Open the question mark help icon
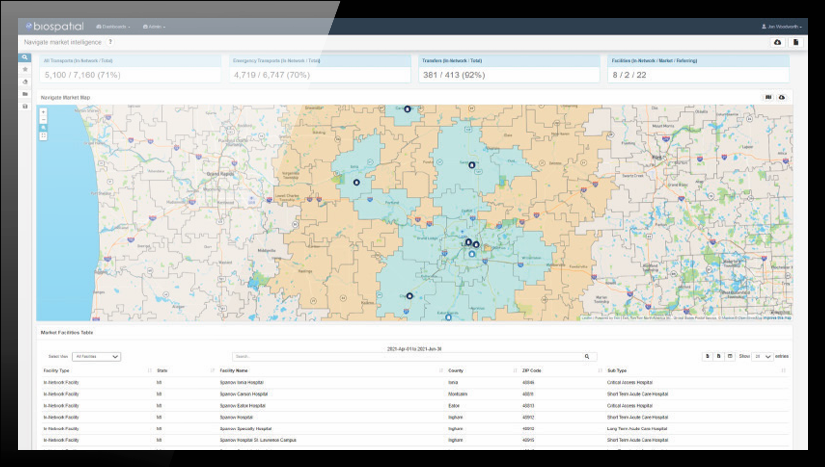825x467 pixels. (x=110, y=42)
